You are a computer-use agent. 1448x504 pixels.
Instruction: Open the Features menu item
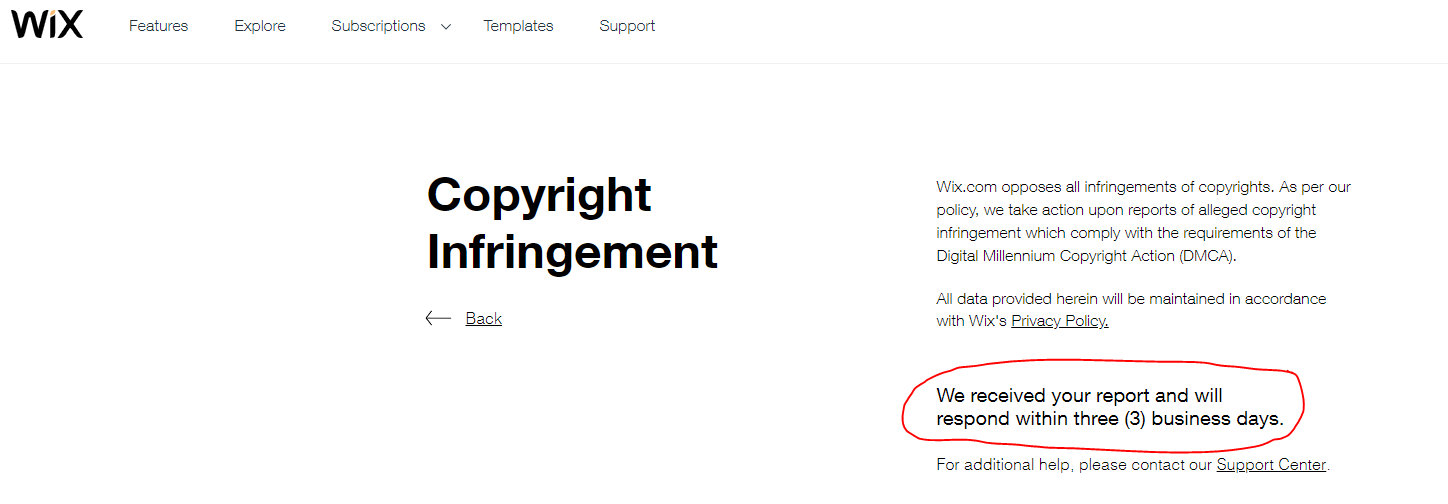tap(158, 26)
